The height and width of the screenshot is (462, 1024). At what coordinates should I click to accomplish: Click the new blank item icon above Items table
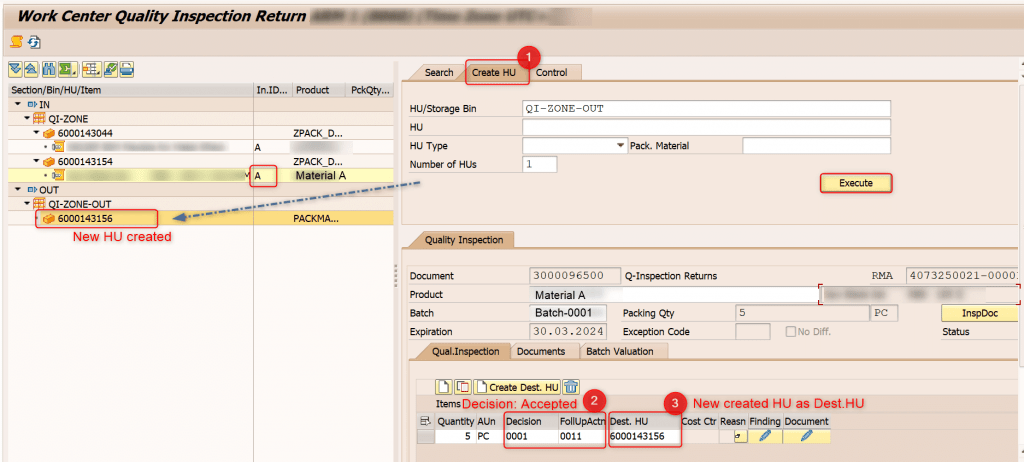click(x=443, y=386)
